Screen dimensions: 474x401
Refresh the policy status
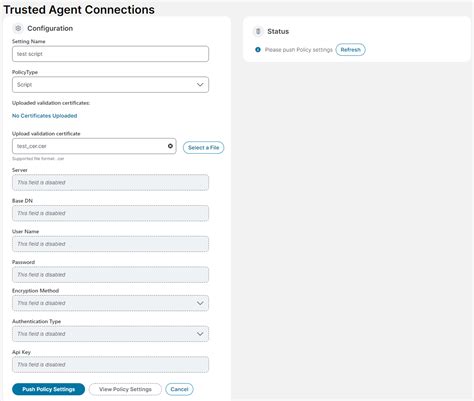pyautogui.click(x=350, y=50)
